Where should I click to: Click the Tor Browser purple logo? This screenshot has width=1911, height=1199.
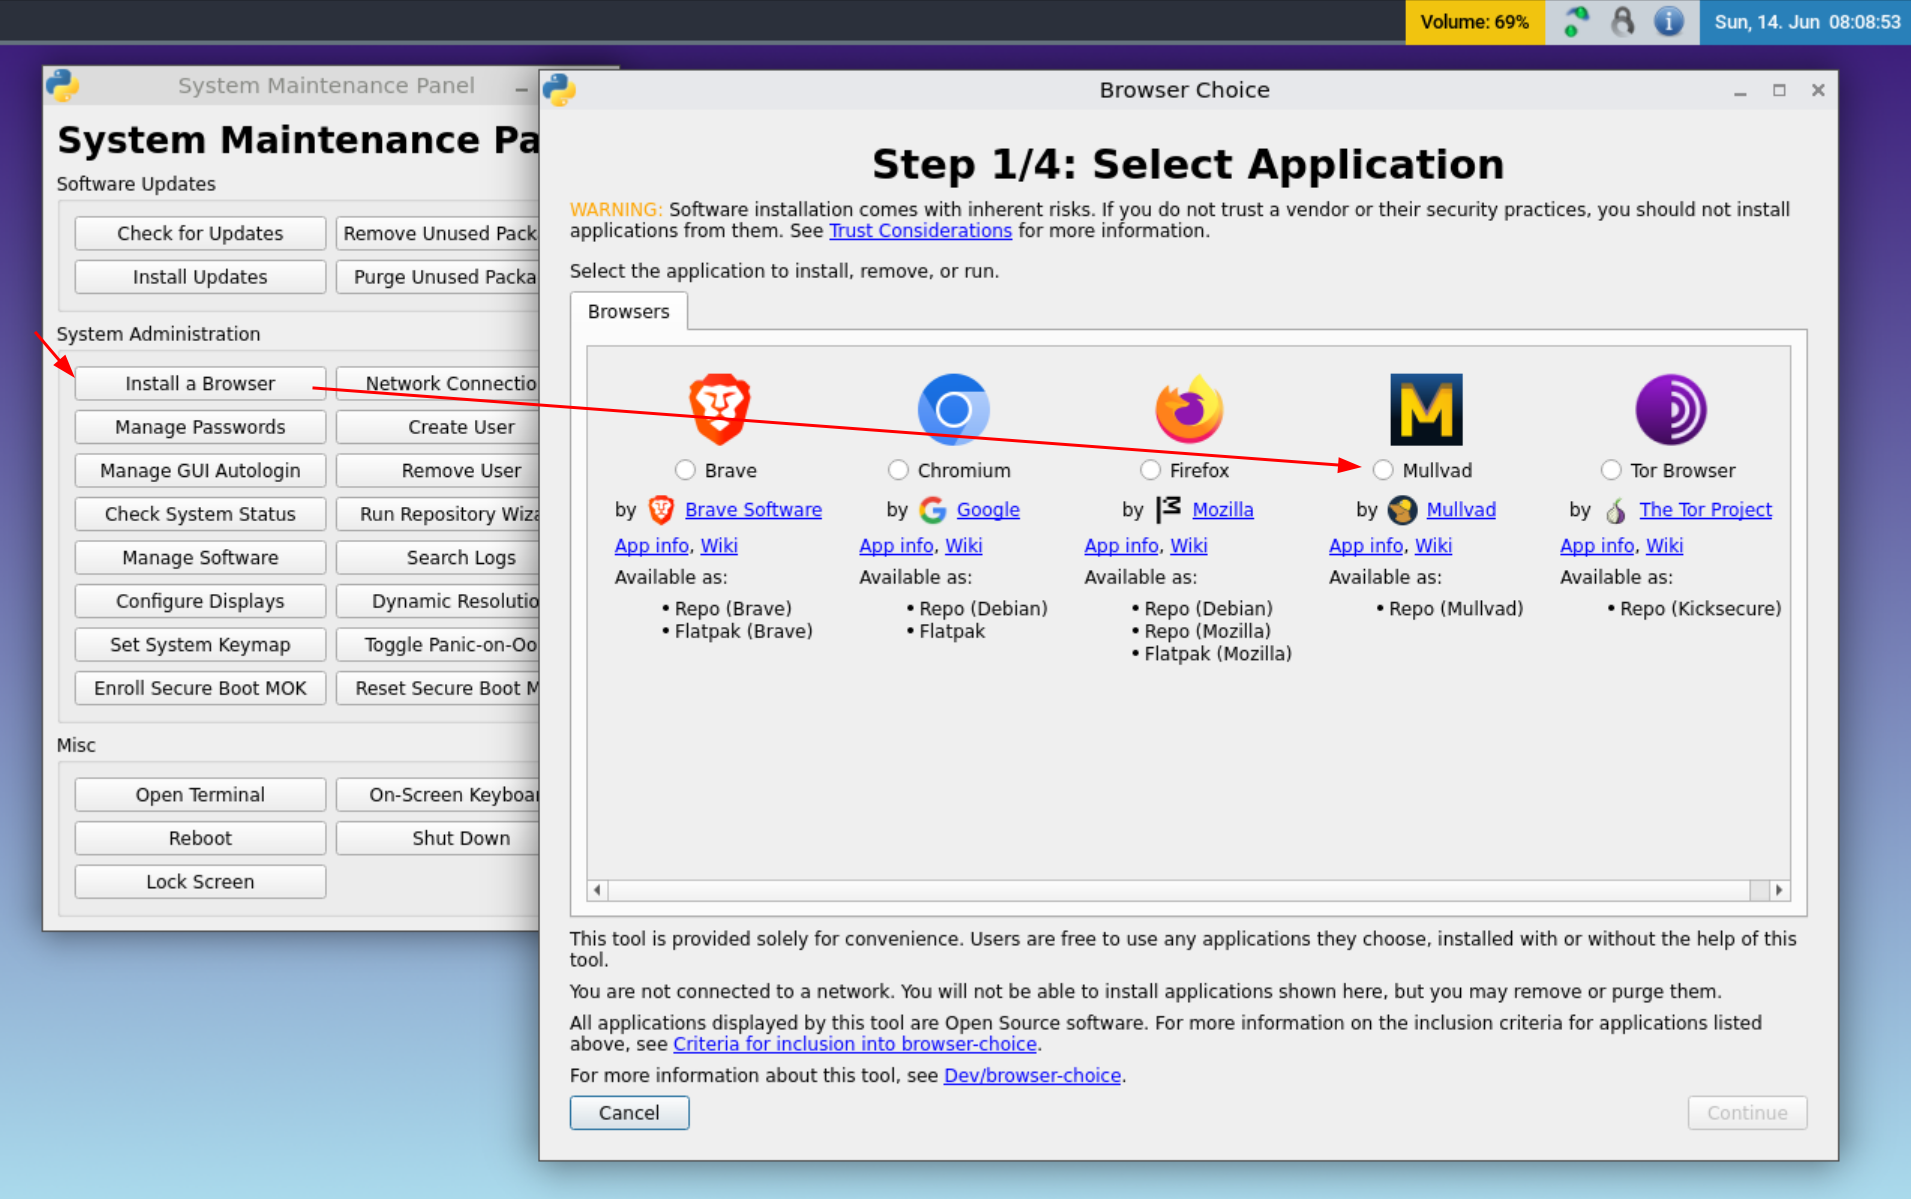click(1671, 409)
